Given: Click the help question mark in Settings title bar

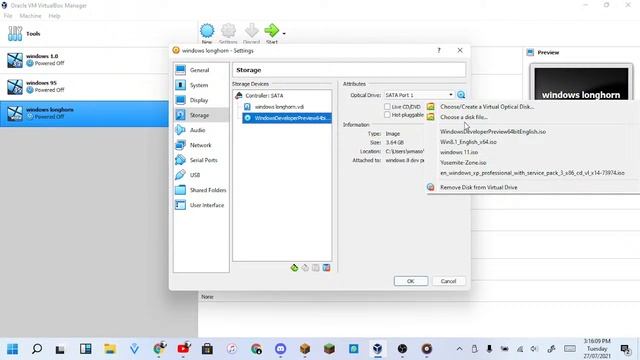Looking at the screenshot, I should pos(439,50).
